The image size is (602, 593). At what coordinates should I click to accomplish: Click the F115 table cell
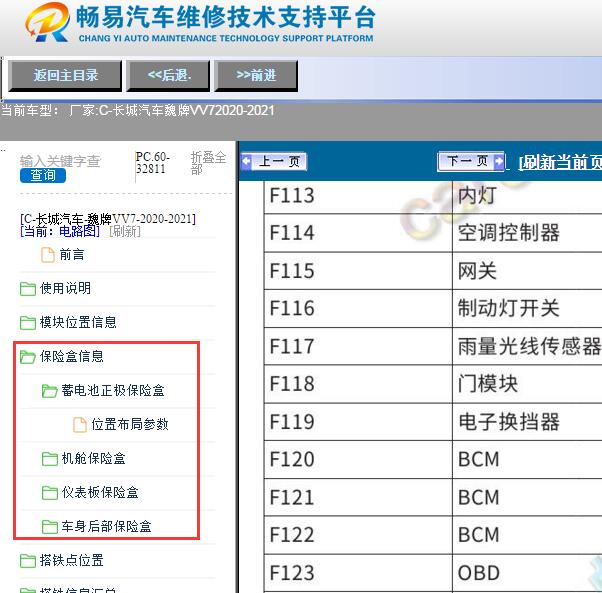pyautogui.click(x=358, y=271)
